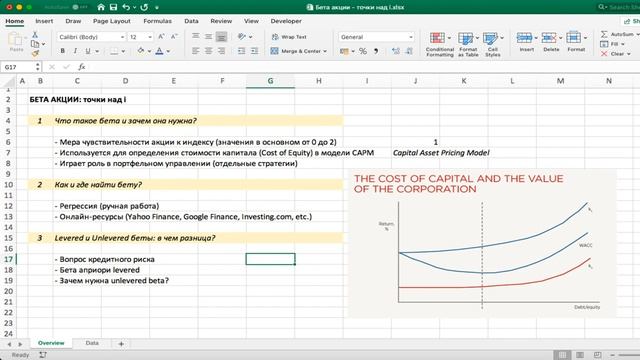This screenshot has height=360, width=640.
Task: Click the Format cells button
Action: pos(576,42)
